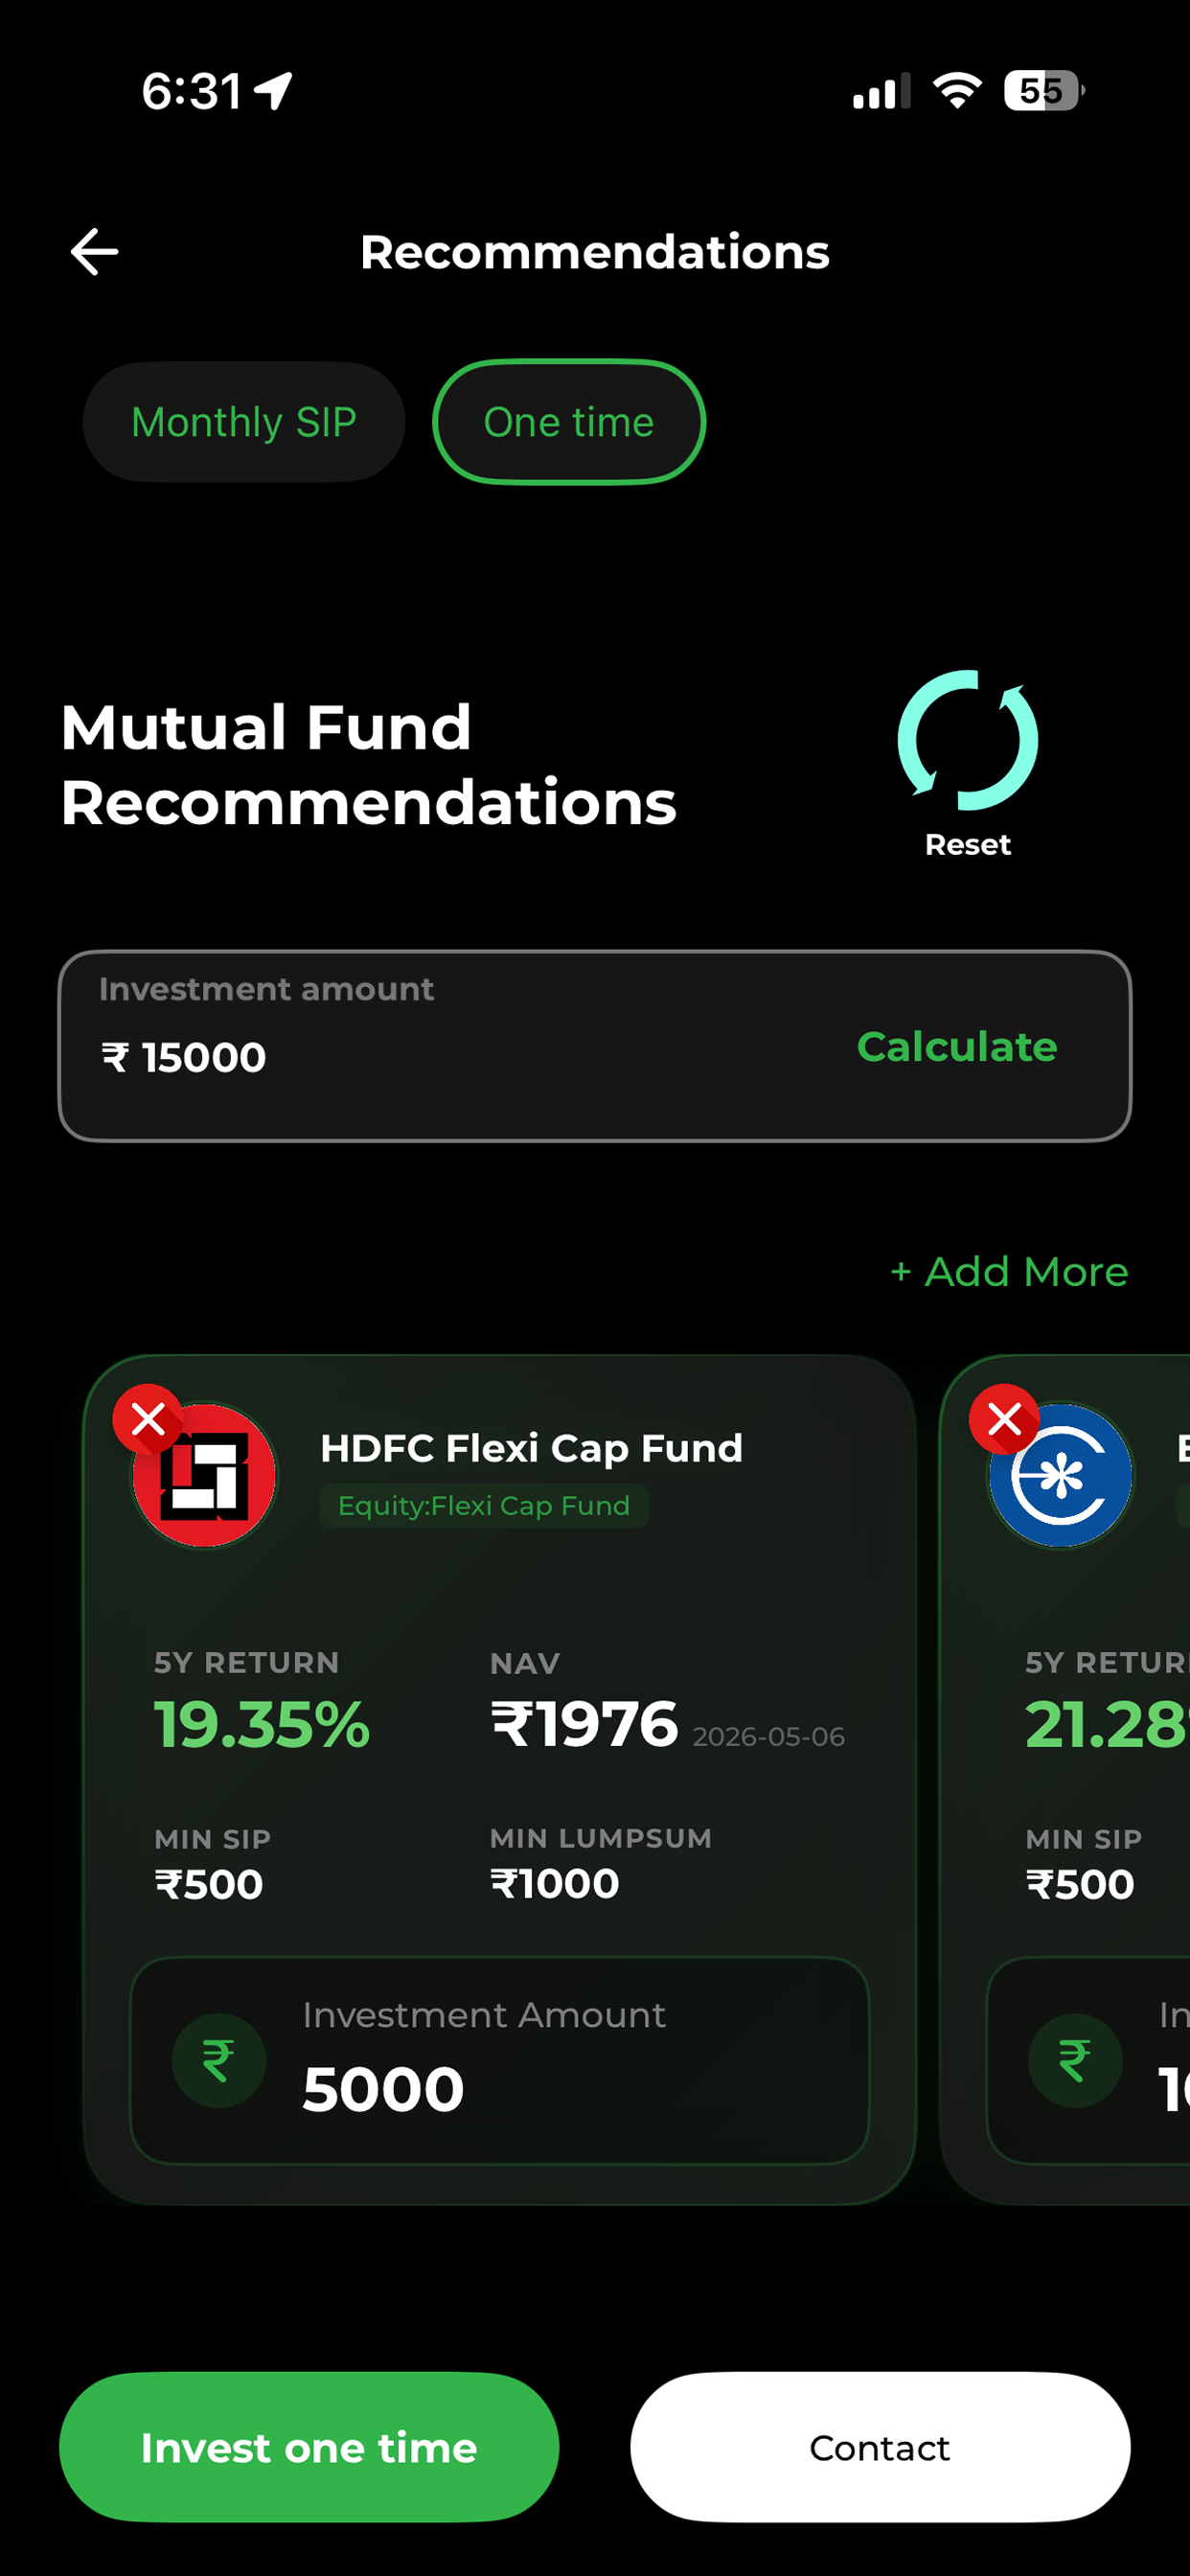Tap the Wi-Fi status icon
This screenshot has height=2576, width=1190.
tap(957, 91)
